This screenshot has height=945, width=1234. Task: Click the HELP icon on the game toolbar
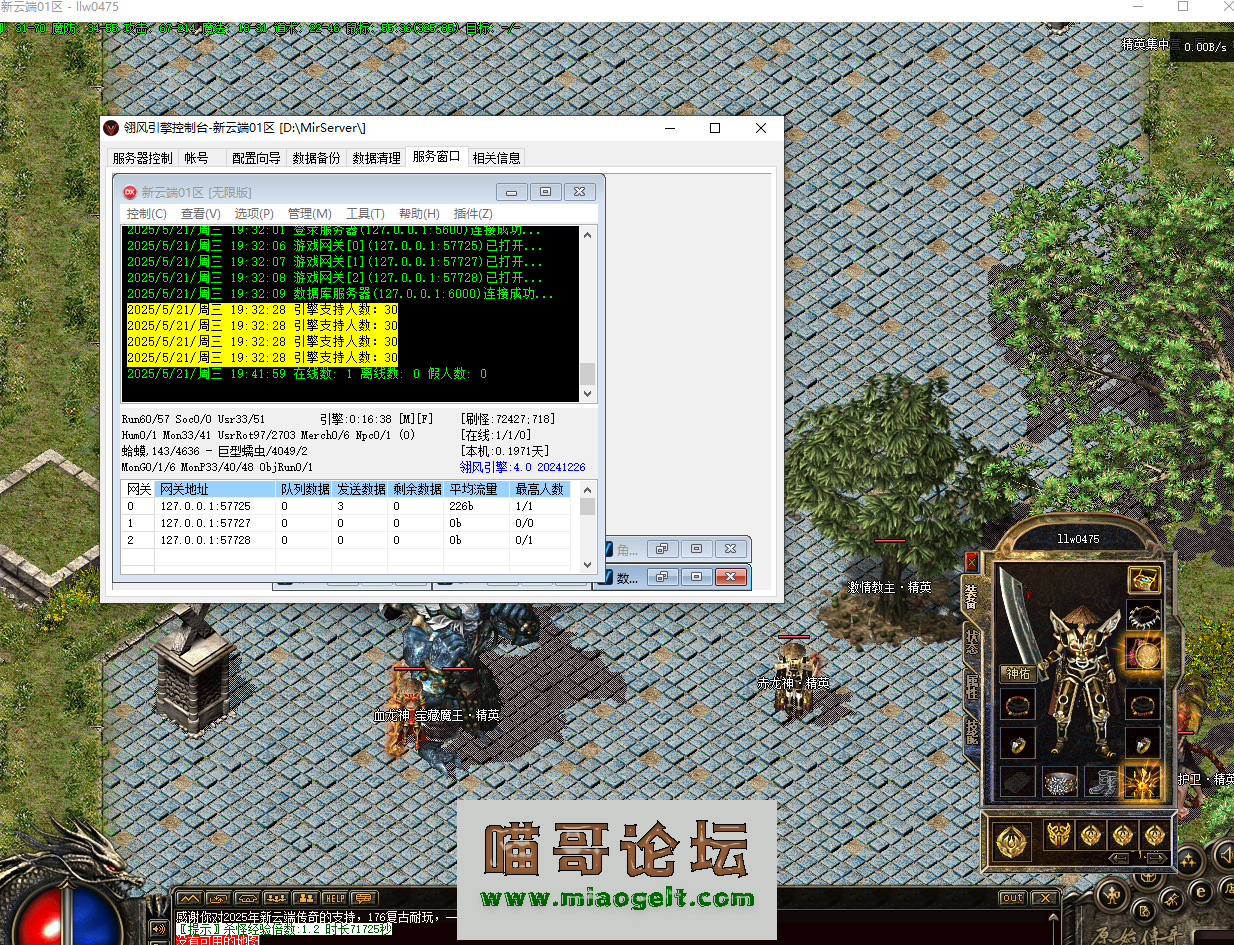[x=336, y=898]
